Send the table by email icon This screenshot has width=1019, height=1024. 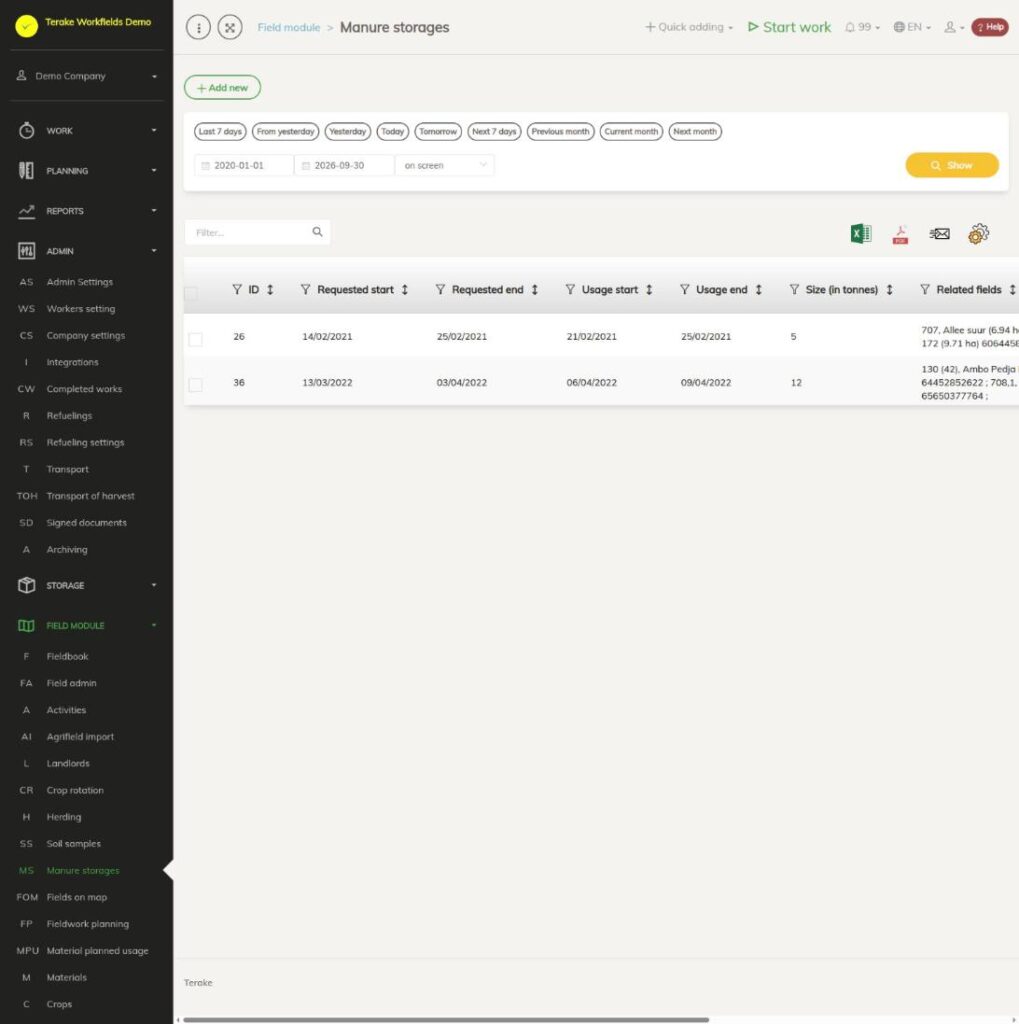(x=939, y=233)
